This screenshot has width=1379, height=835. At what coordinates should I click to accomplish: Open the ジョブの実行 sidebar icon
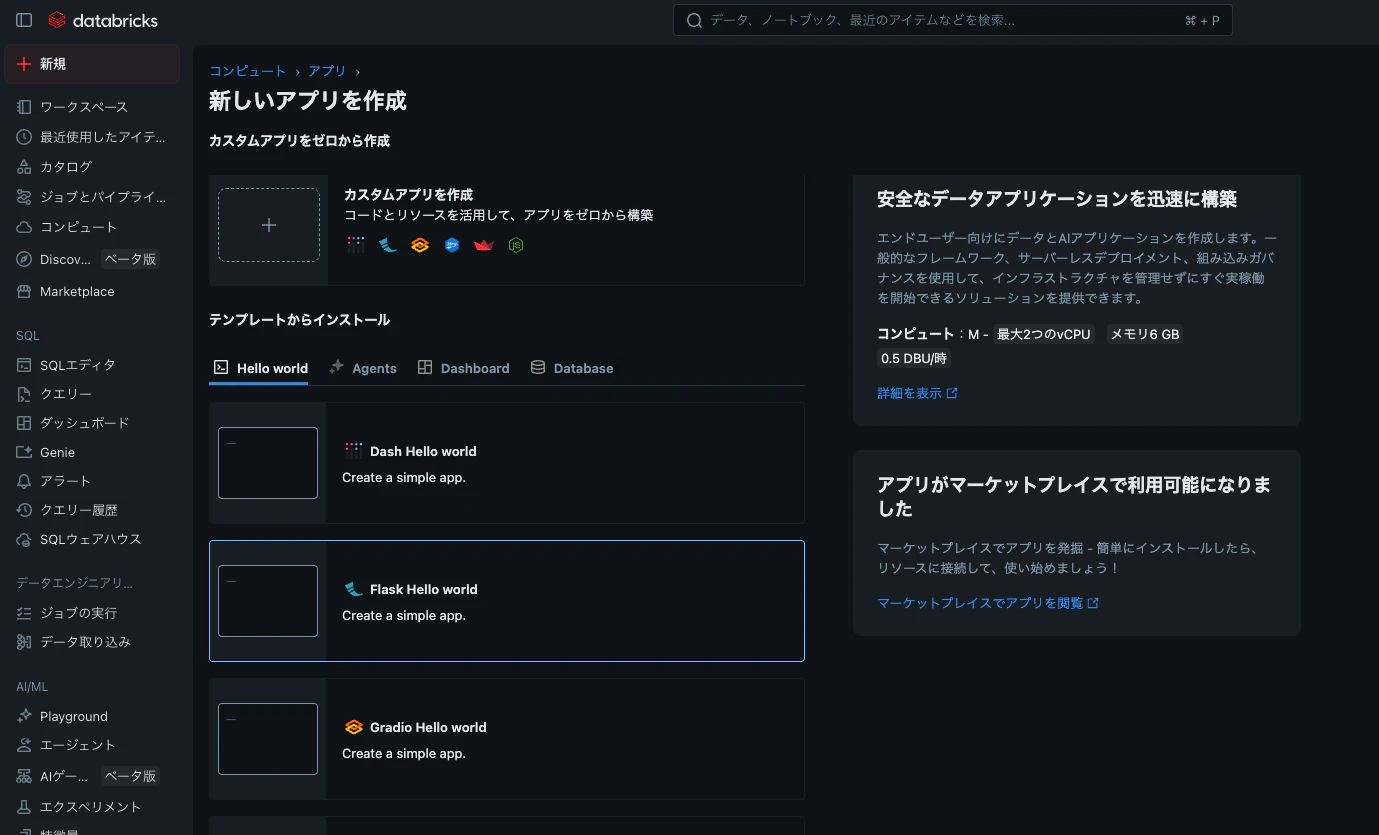click(24, 613)
